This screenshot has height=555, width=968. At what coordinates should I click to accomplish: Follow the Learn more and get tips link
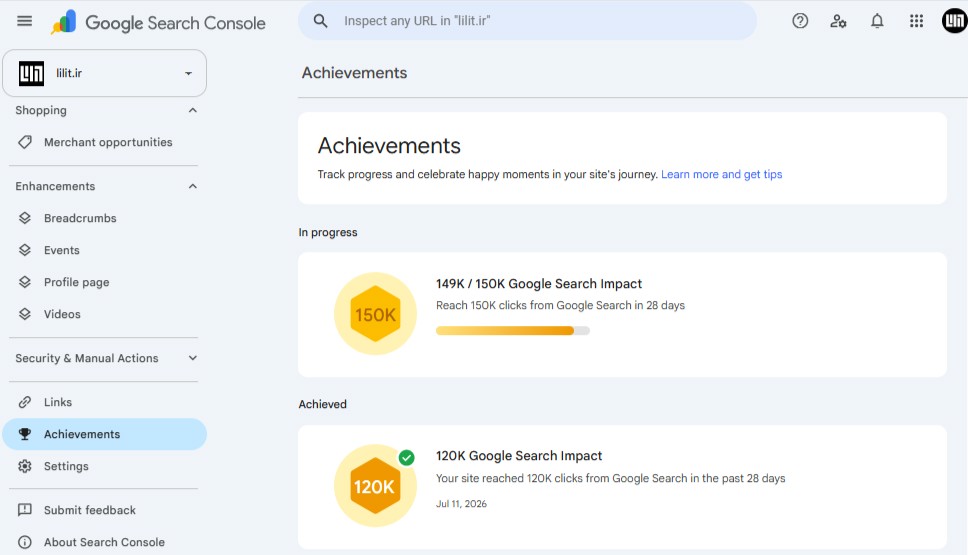[721, 175]
